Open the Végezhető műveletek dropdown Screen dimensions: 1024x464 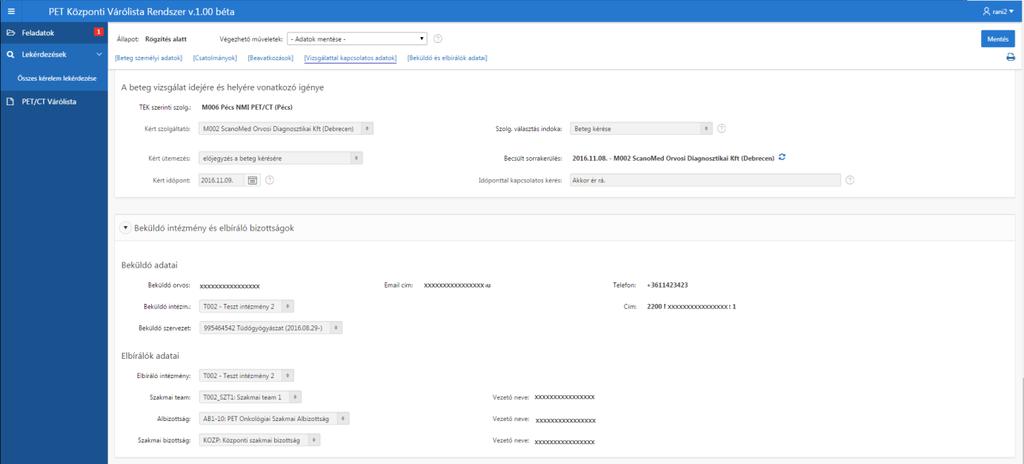point(357,39)
